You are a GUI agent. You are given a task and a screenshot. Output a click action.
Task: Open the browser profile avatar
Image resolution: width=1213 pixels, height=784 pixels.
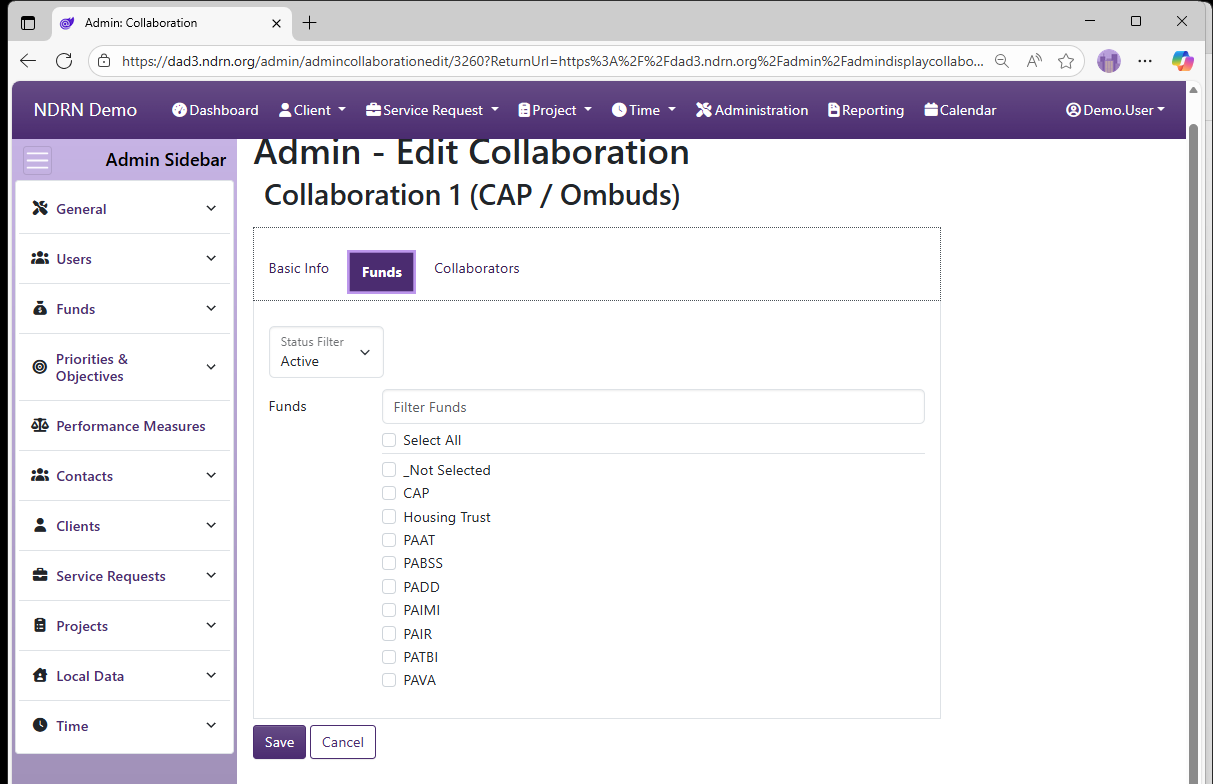click(x=1109, y=61)
